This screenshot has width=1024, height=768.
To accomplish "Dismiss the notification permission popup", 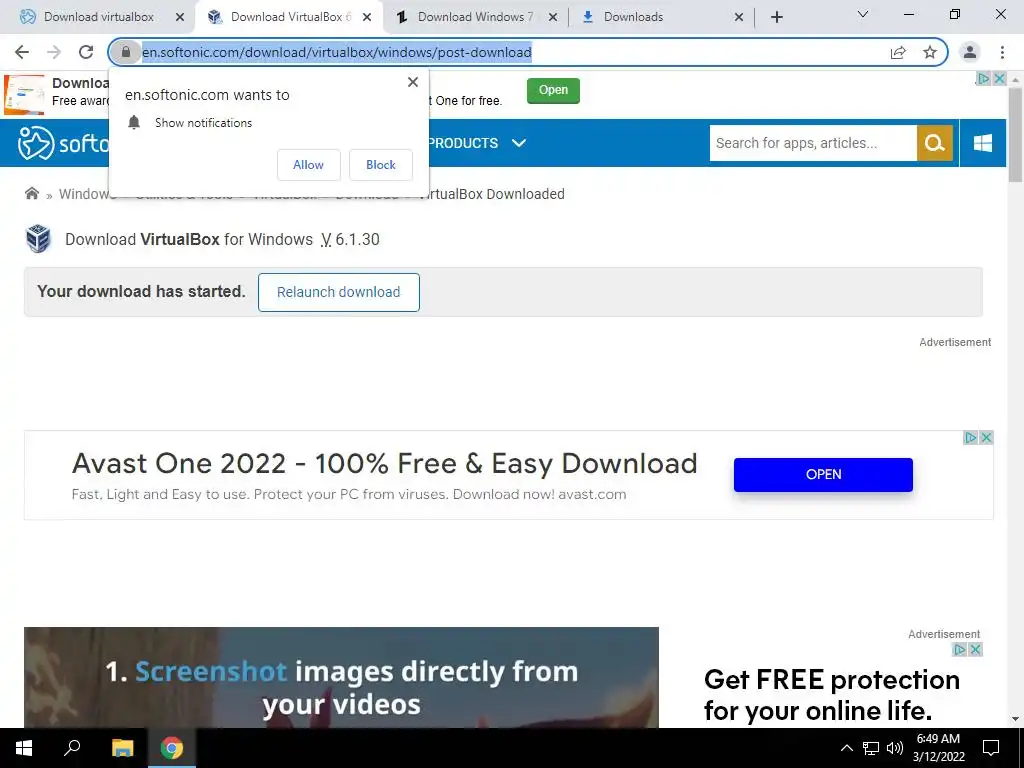I will click(x=413, y=82).
